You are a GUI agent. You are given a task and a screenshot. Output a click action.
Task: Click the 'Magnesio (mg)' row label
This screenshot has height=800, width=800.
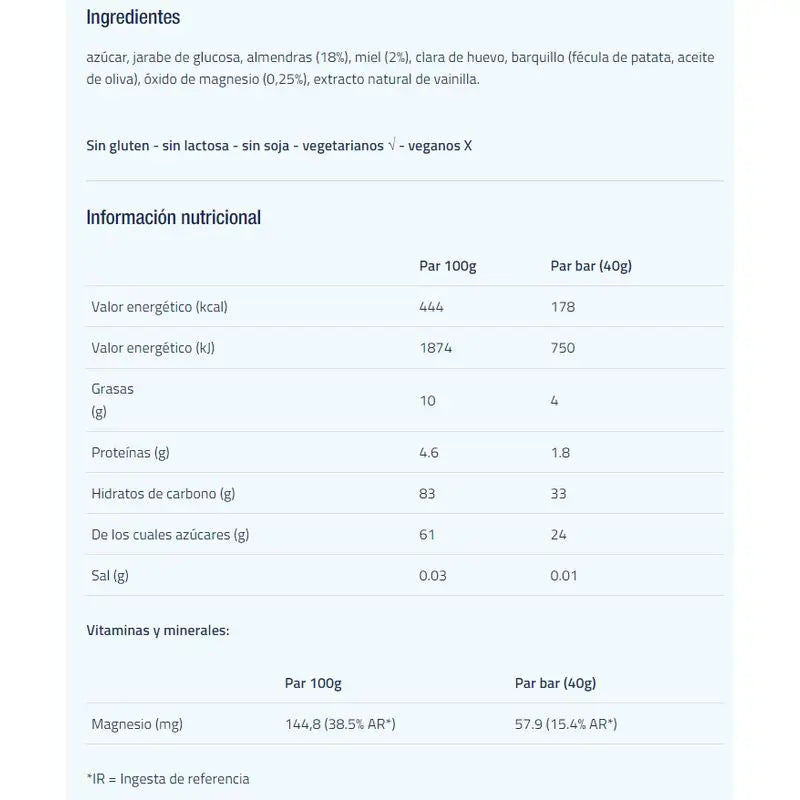click(137, 724)
